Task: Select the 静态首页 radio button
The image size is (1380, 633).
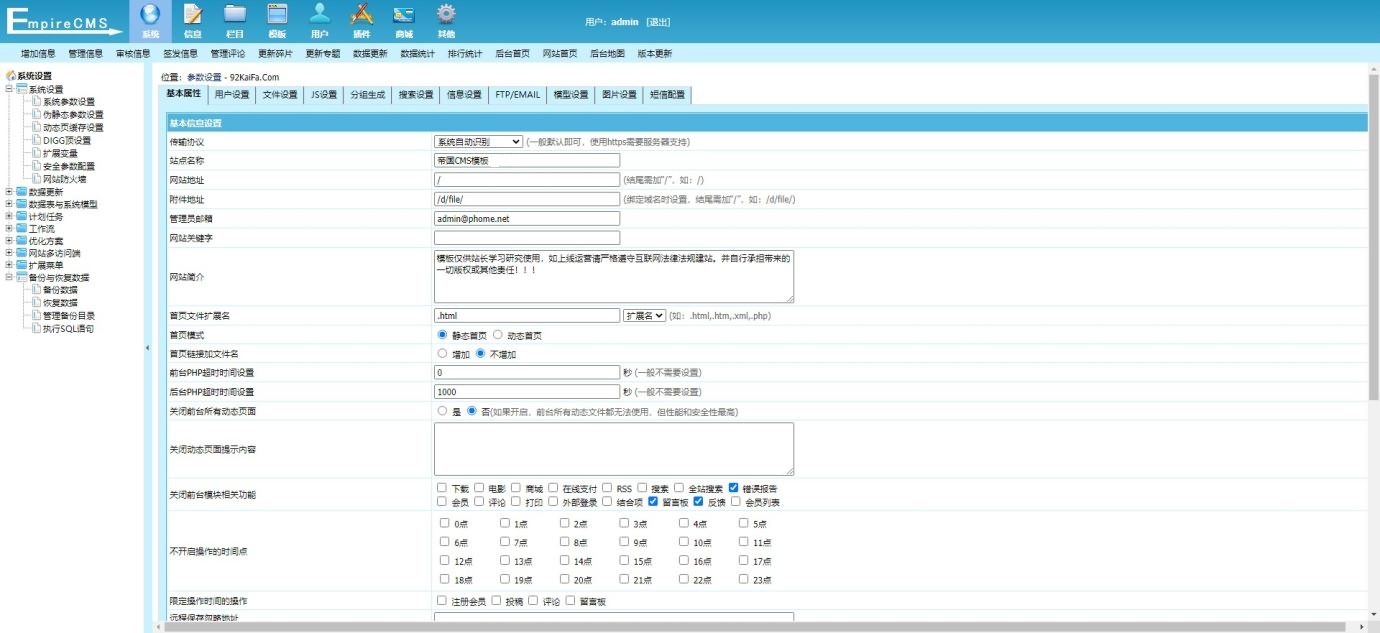Action: 443,335
